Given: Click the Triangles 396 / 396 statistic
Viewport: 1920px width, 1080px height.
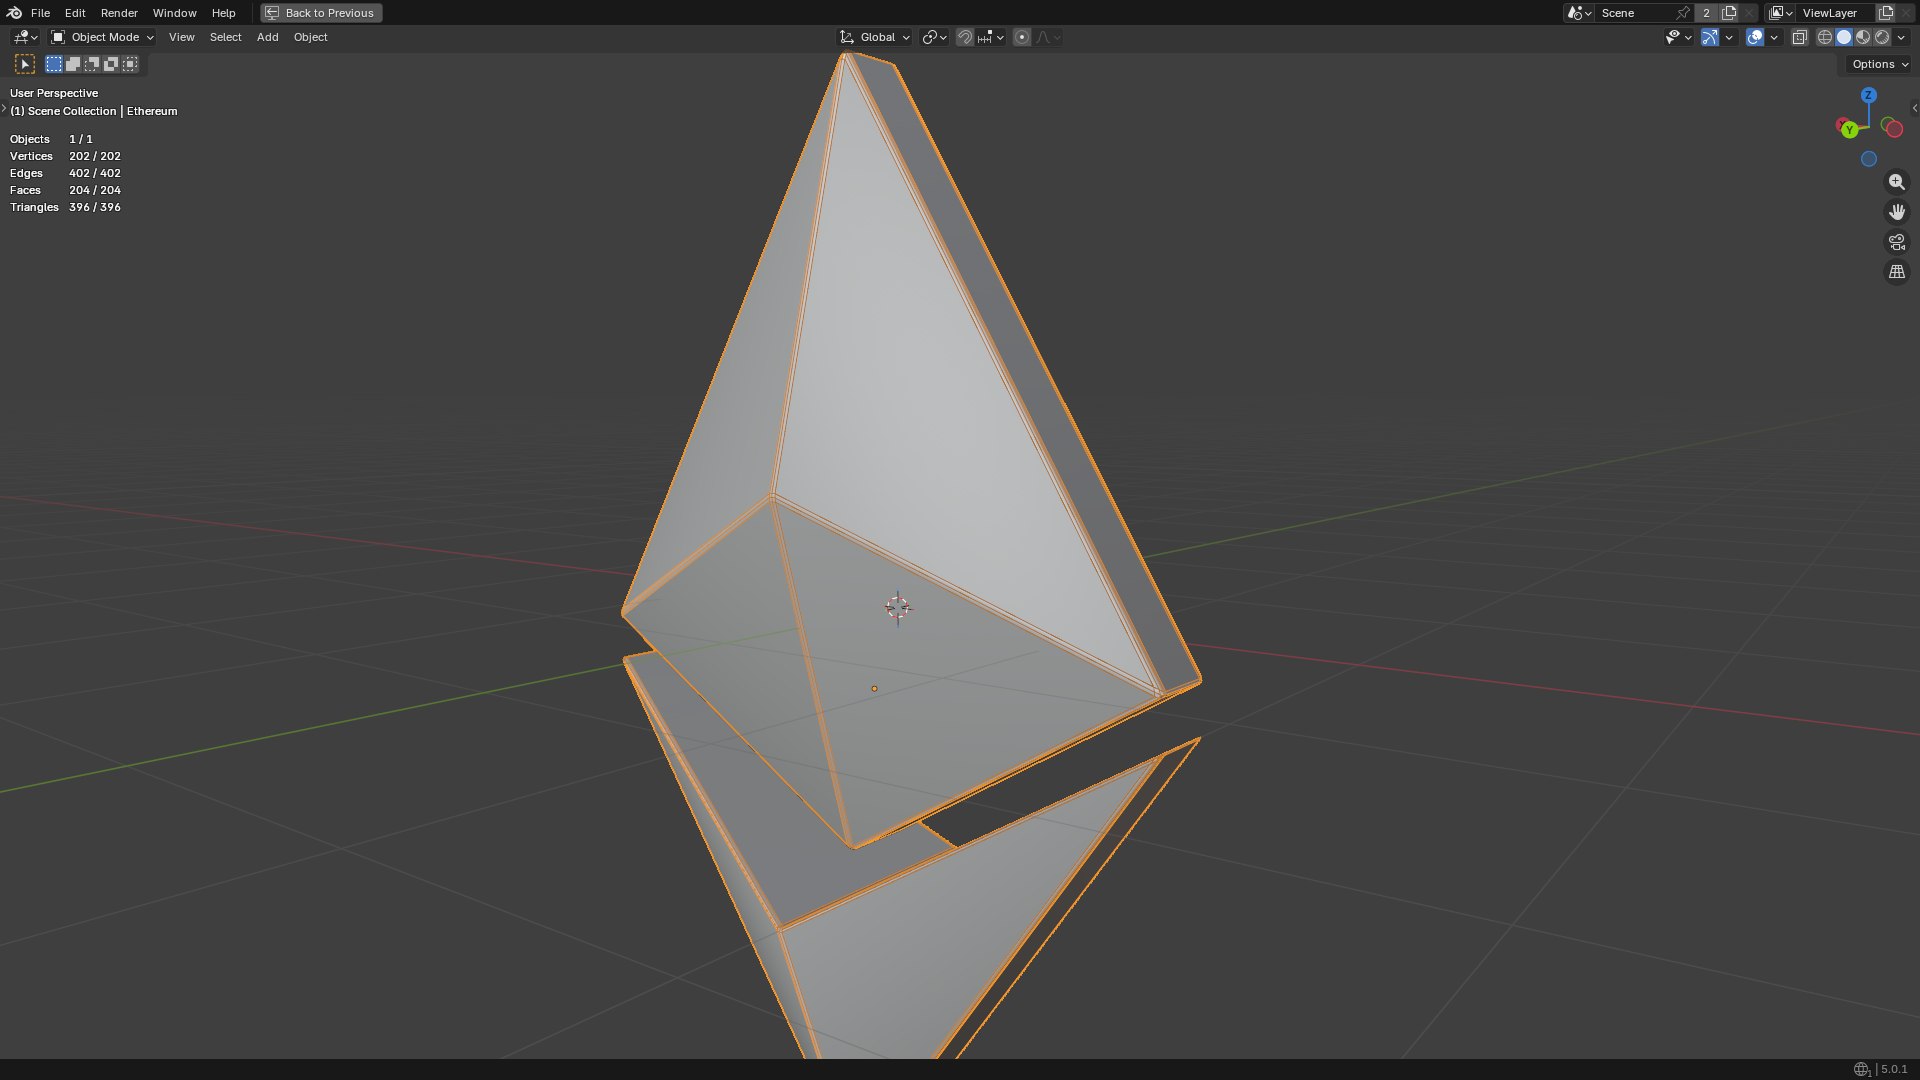Looking at the screenshot, I should pyautogui.click(x=65, y=207).
